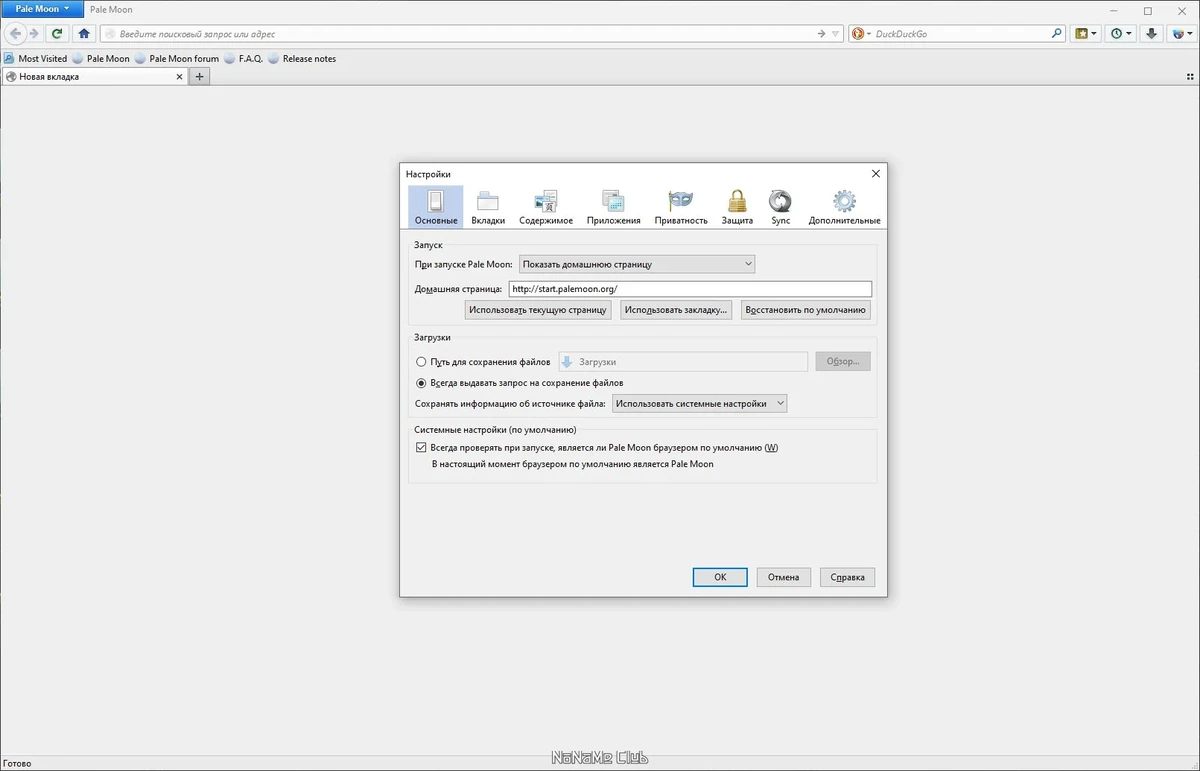Switch to the Защита padlock panel
The image size is (1200, 771).
[x=737, y=207]
